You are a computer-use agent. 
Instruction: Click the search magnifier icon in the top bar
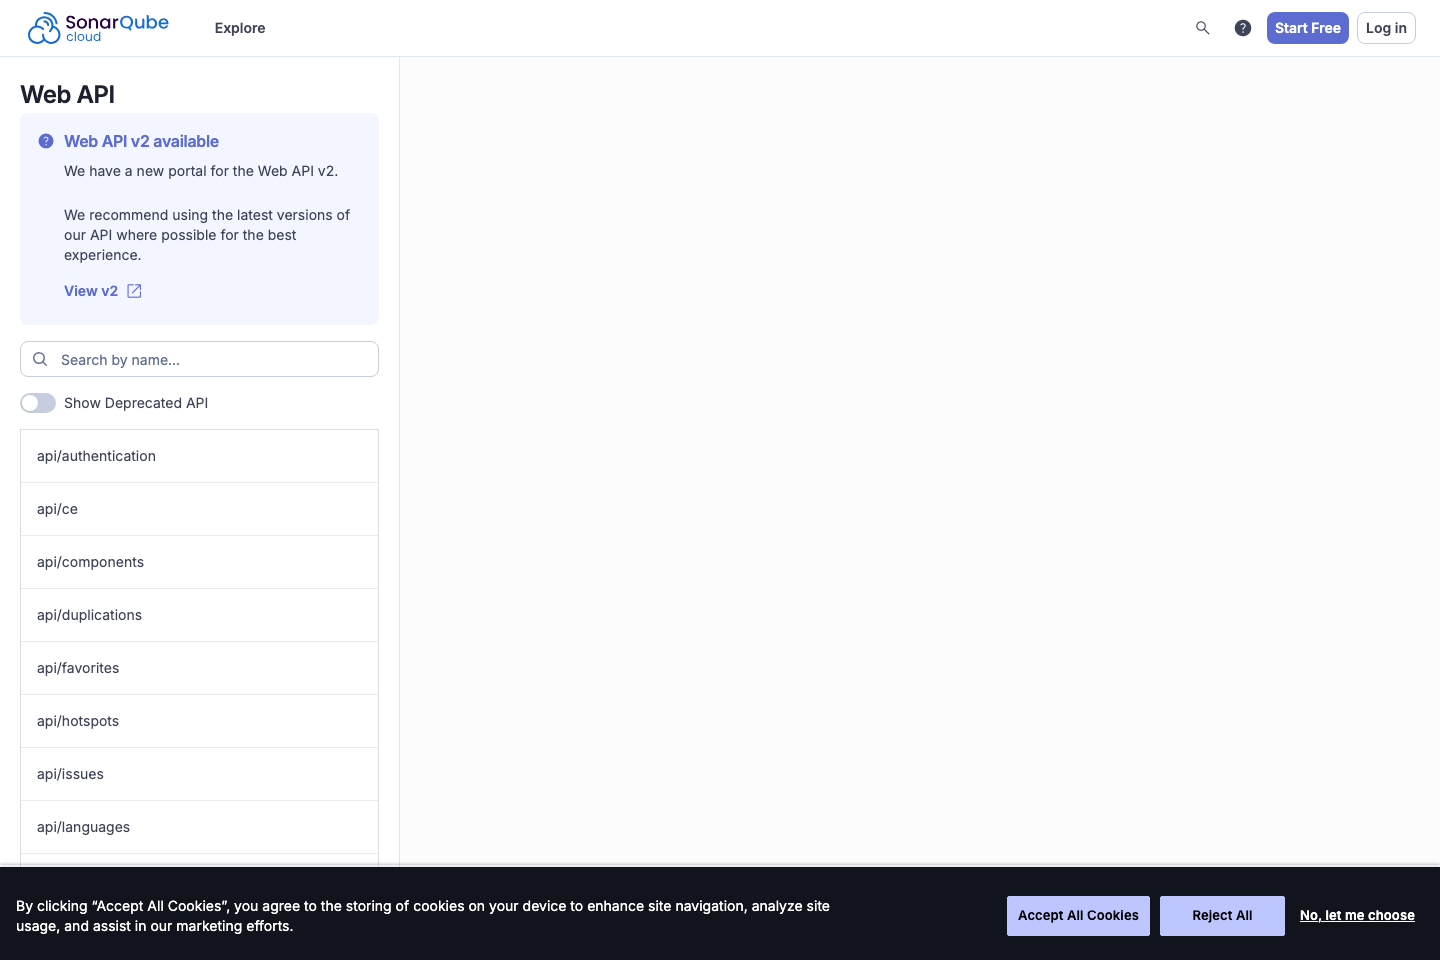pyautogui.click(x=1202, y=28)
